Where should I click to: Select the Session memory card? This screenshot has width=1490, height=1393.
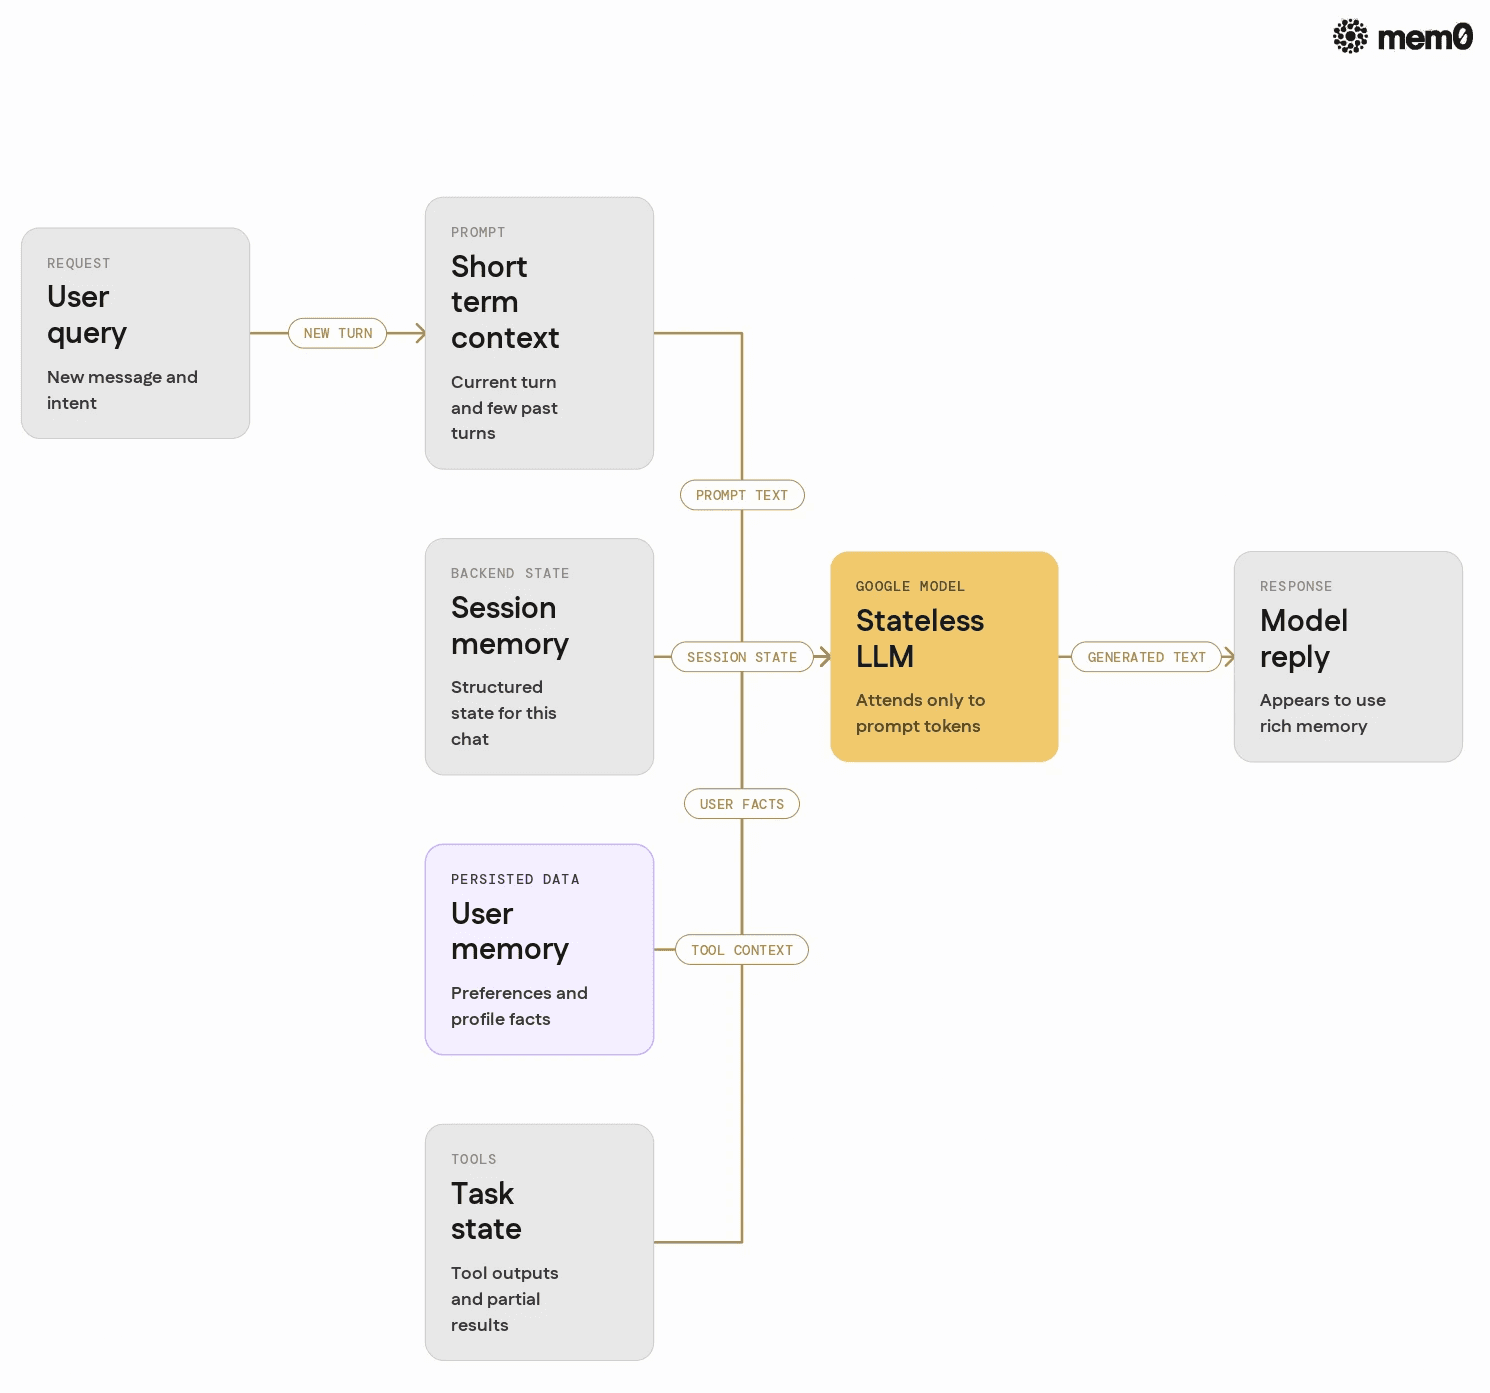tap(539, 657)
